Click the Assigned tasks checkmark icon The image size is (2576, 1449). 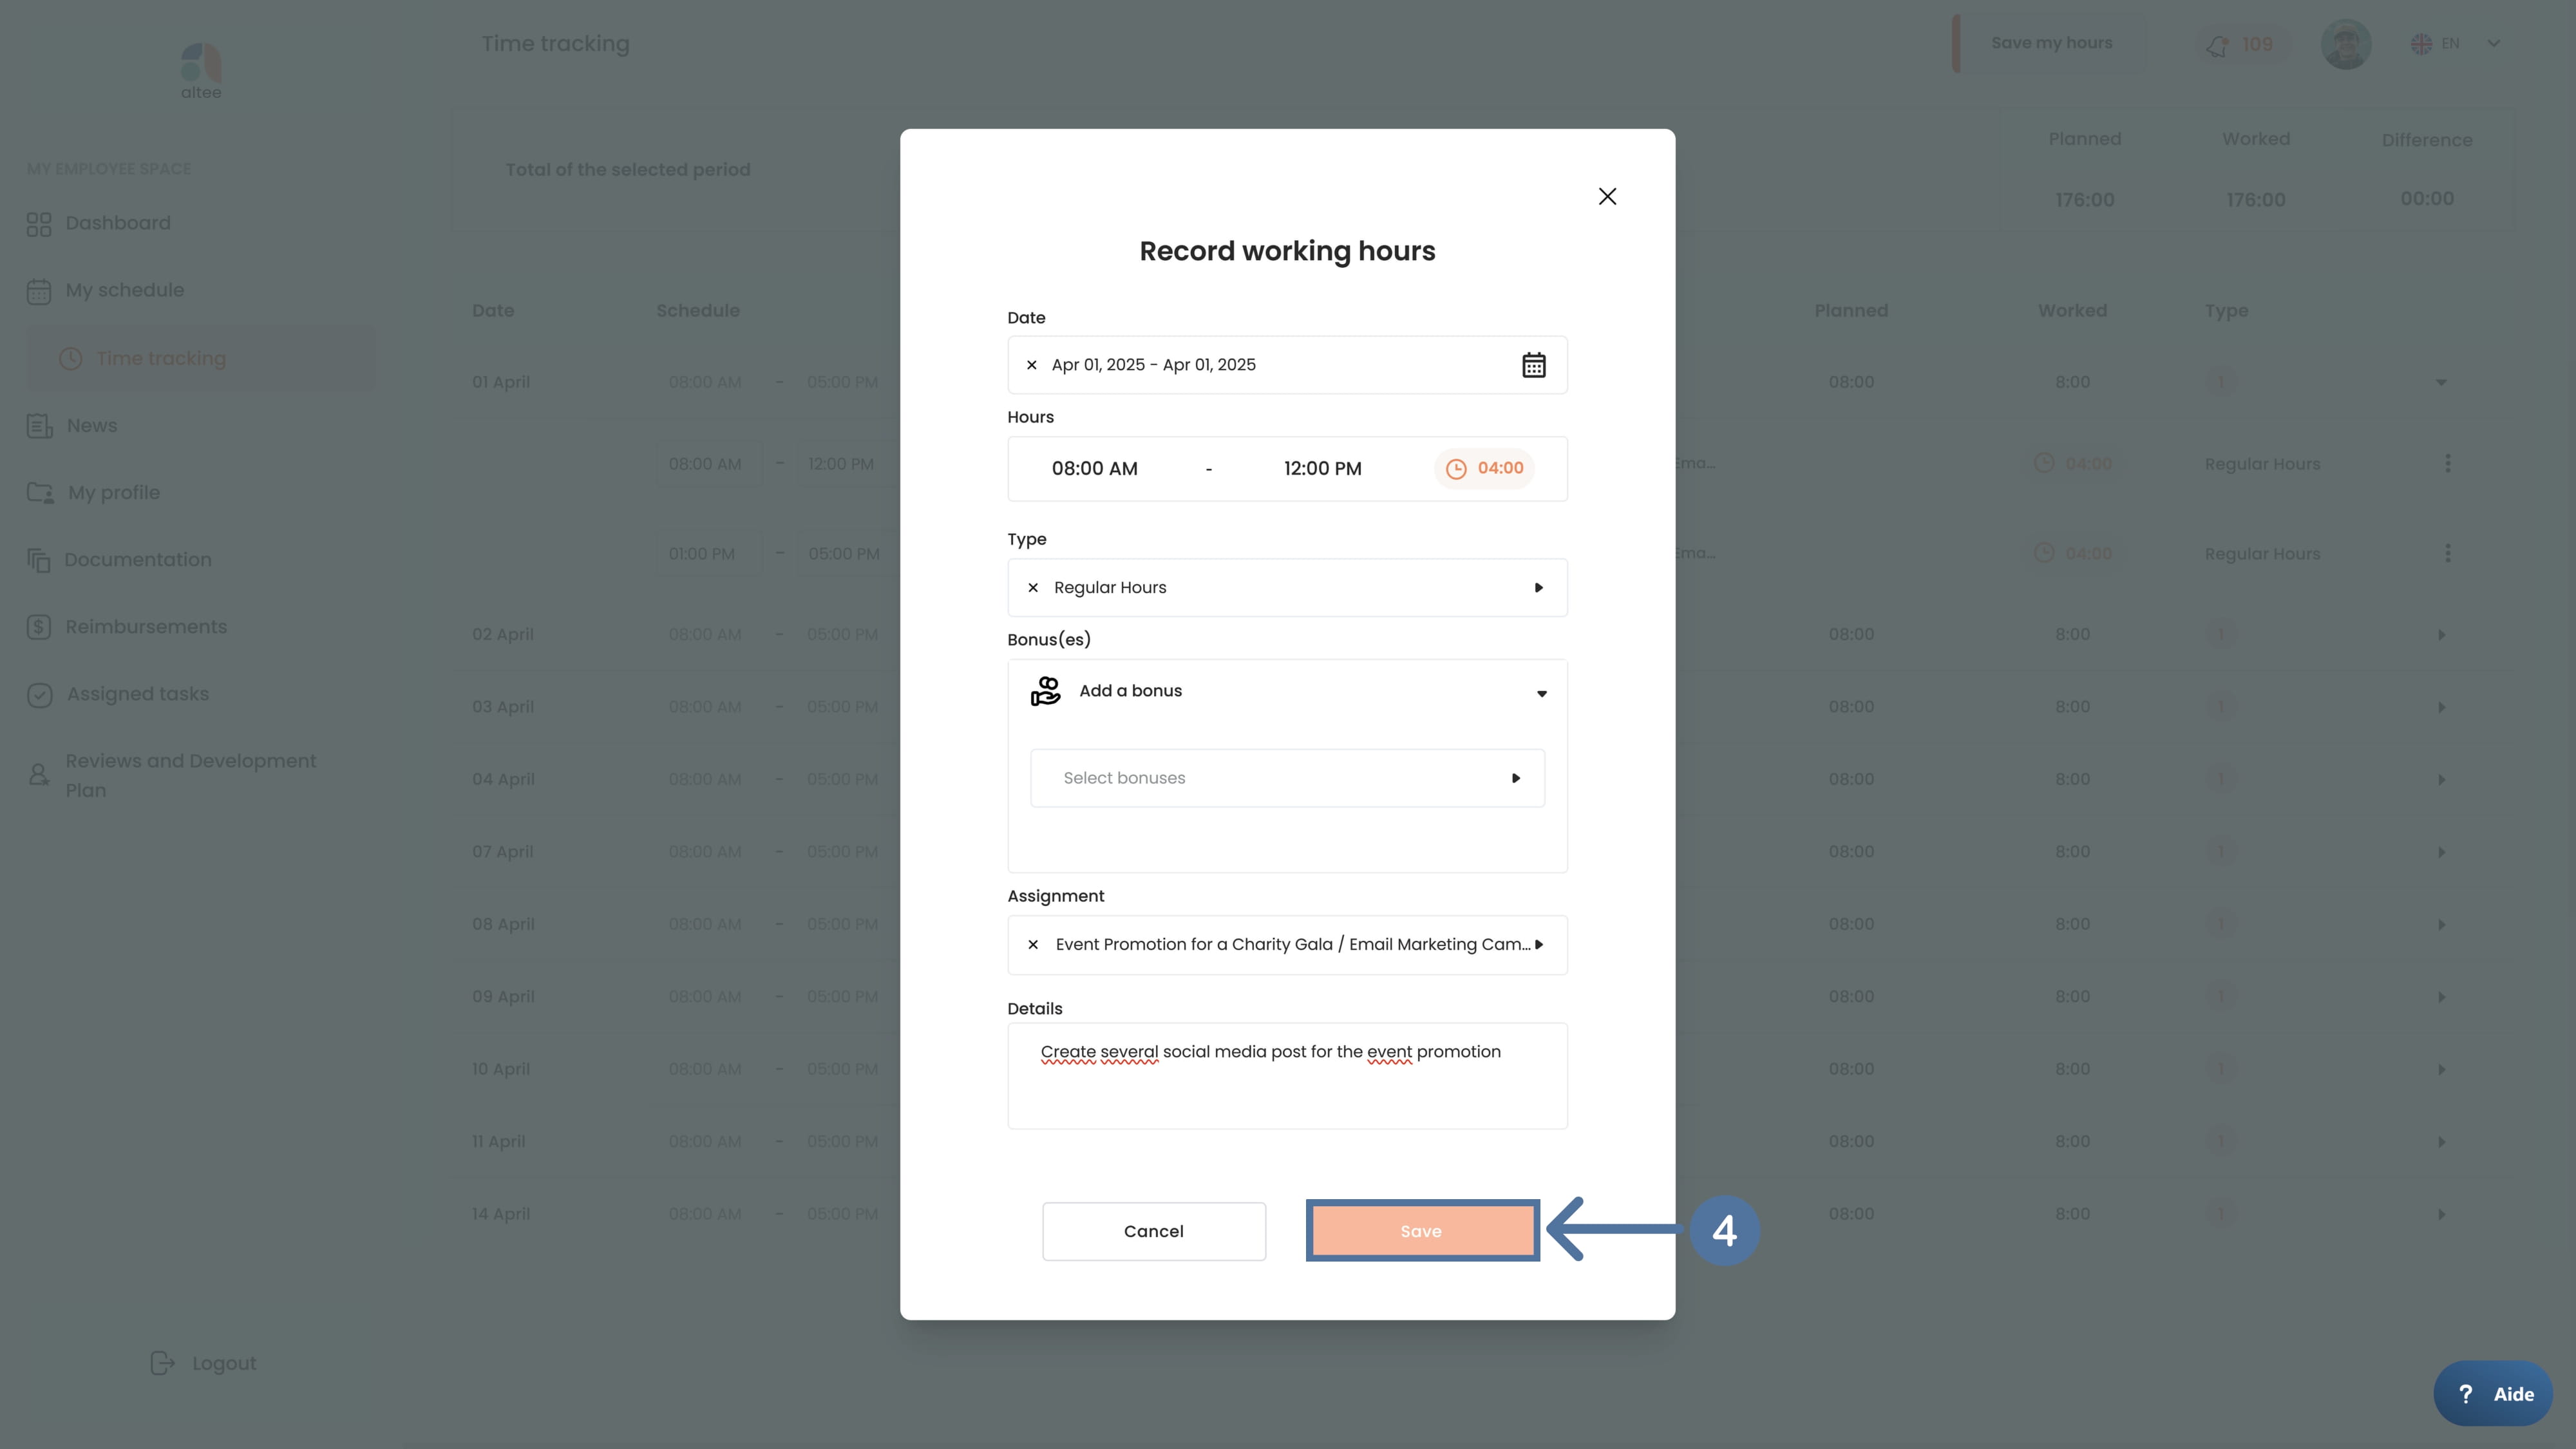click(39, 695)
